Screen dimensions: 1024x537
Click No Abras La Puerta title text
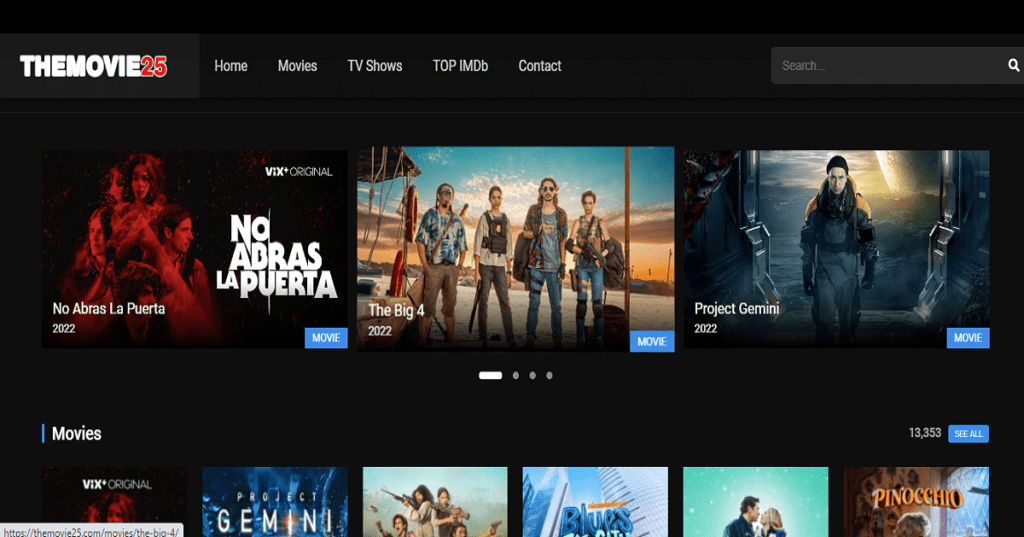pyautogui.click(x=108, y=309)
